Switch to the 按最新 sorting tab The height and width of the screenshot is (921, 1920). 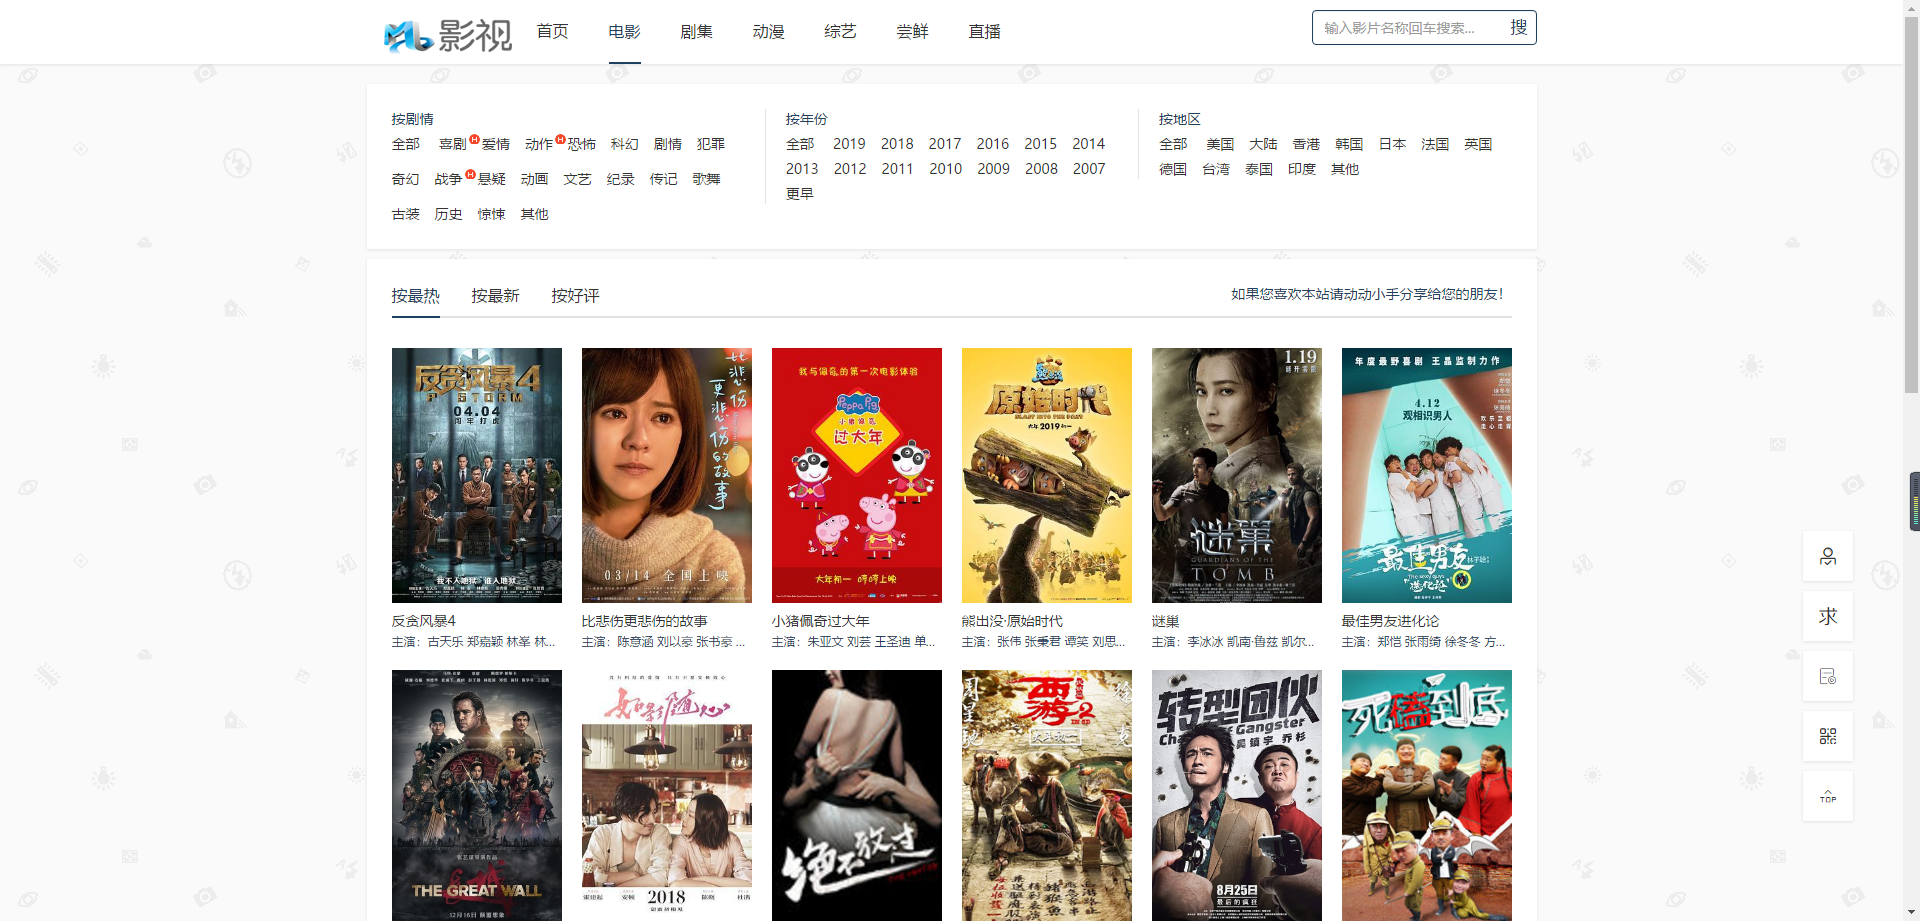click(495, 296)
